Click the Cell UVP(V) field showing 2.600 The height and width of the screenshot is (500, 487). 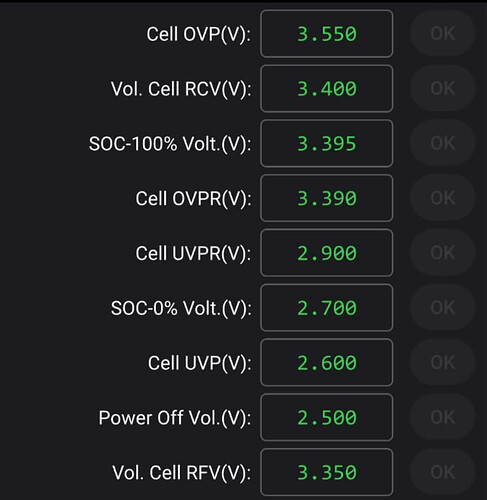pyautogui.click(x=326, y=362)
